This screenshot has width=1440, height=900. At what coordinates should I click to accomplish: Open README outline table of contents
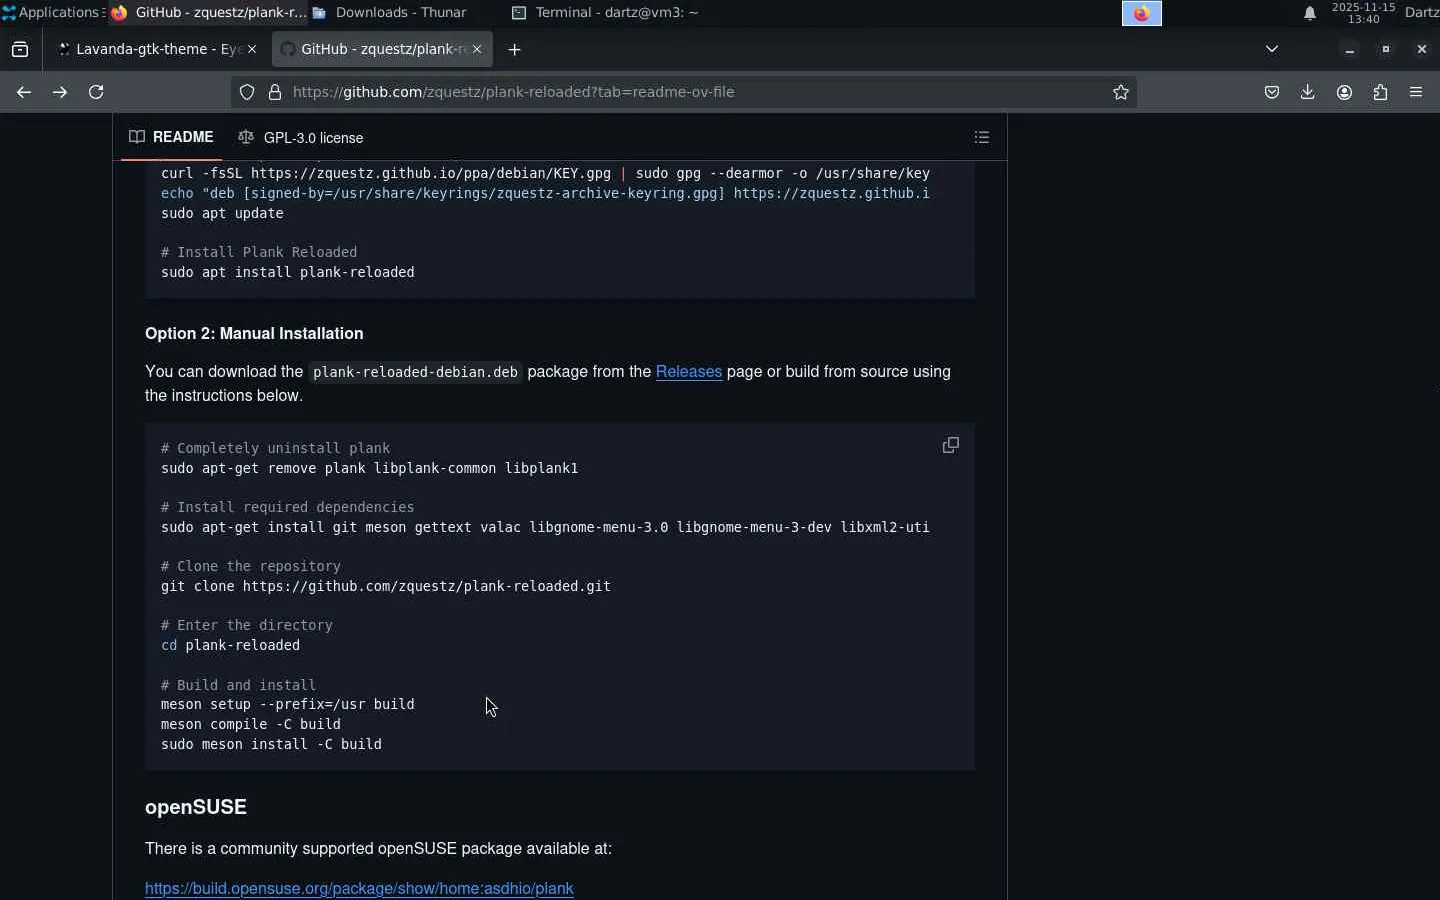point(982,137)
